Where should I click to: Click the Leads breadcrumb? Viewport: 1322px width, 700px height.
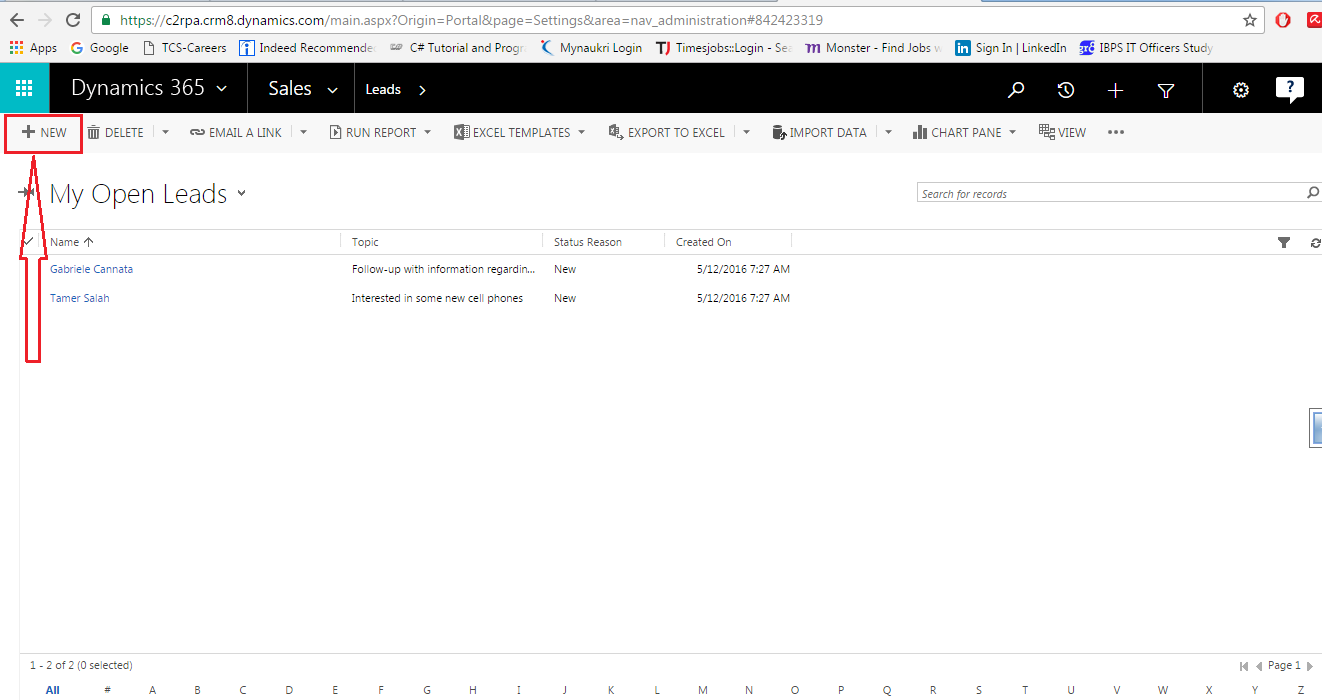[x=383, y=89]
